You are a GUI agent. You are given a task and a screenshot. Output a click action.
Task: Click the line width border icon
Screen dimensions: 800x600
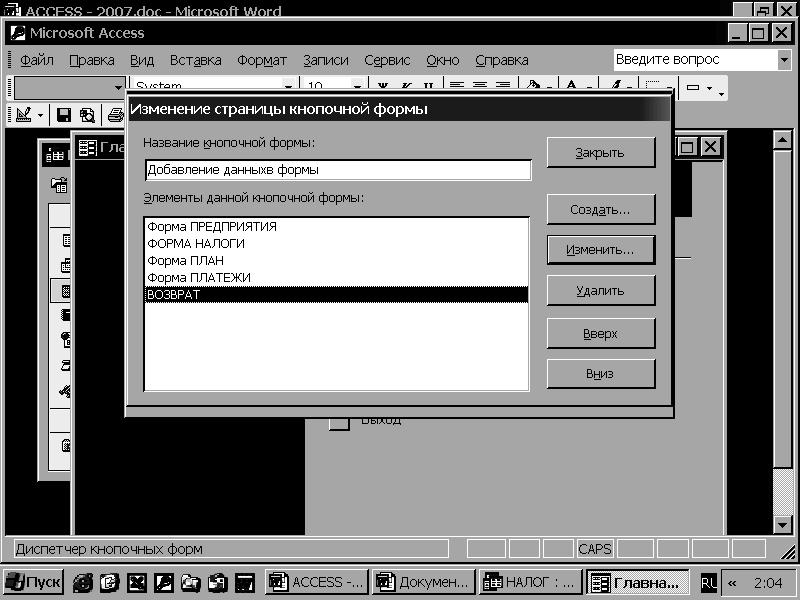pyautogui.click(x=653, y=85)
